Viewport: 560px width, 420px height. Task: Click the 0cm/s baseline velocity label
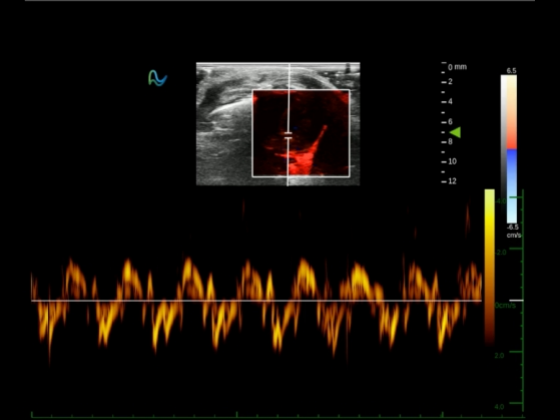tap(505, 306)
